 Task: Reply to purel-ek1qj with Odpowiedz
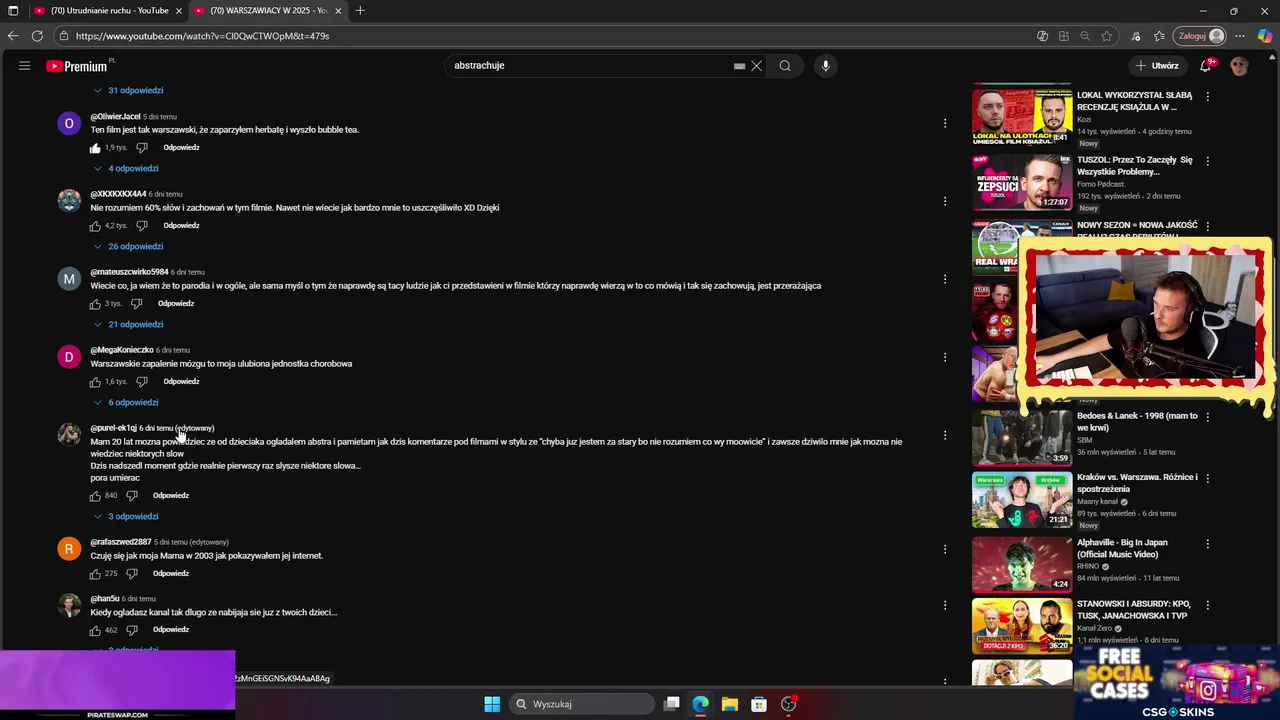[171, 496]
